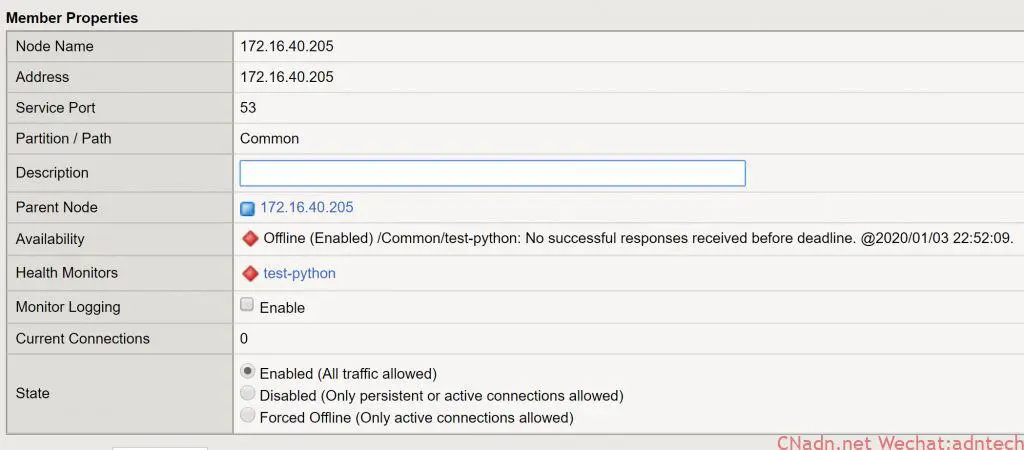Viewport: 1024px width, 450px height.
Task: Open the test-python health monitor link
Action: [x=299, y=273]
